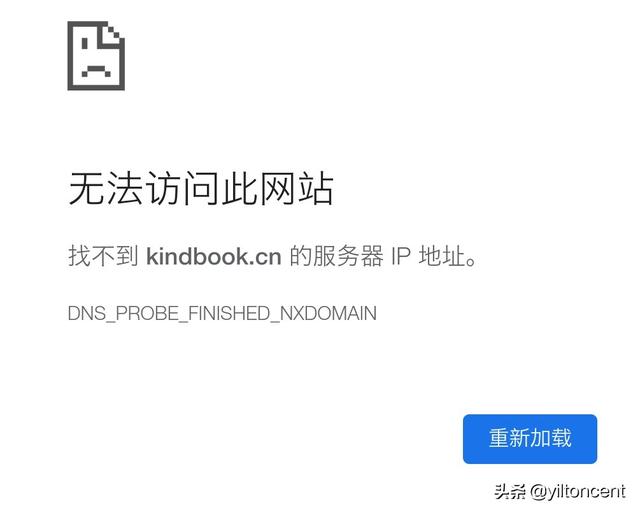640x515 pixels.
Task: Click the IP word in the message
Action: [401, 257]
